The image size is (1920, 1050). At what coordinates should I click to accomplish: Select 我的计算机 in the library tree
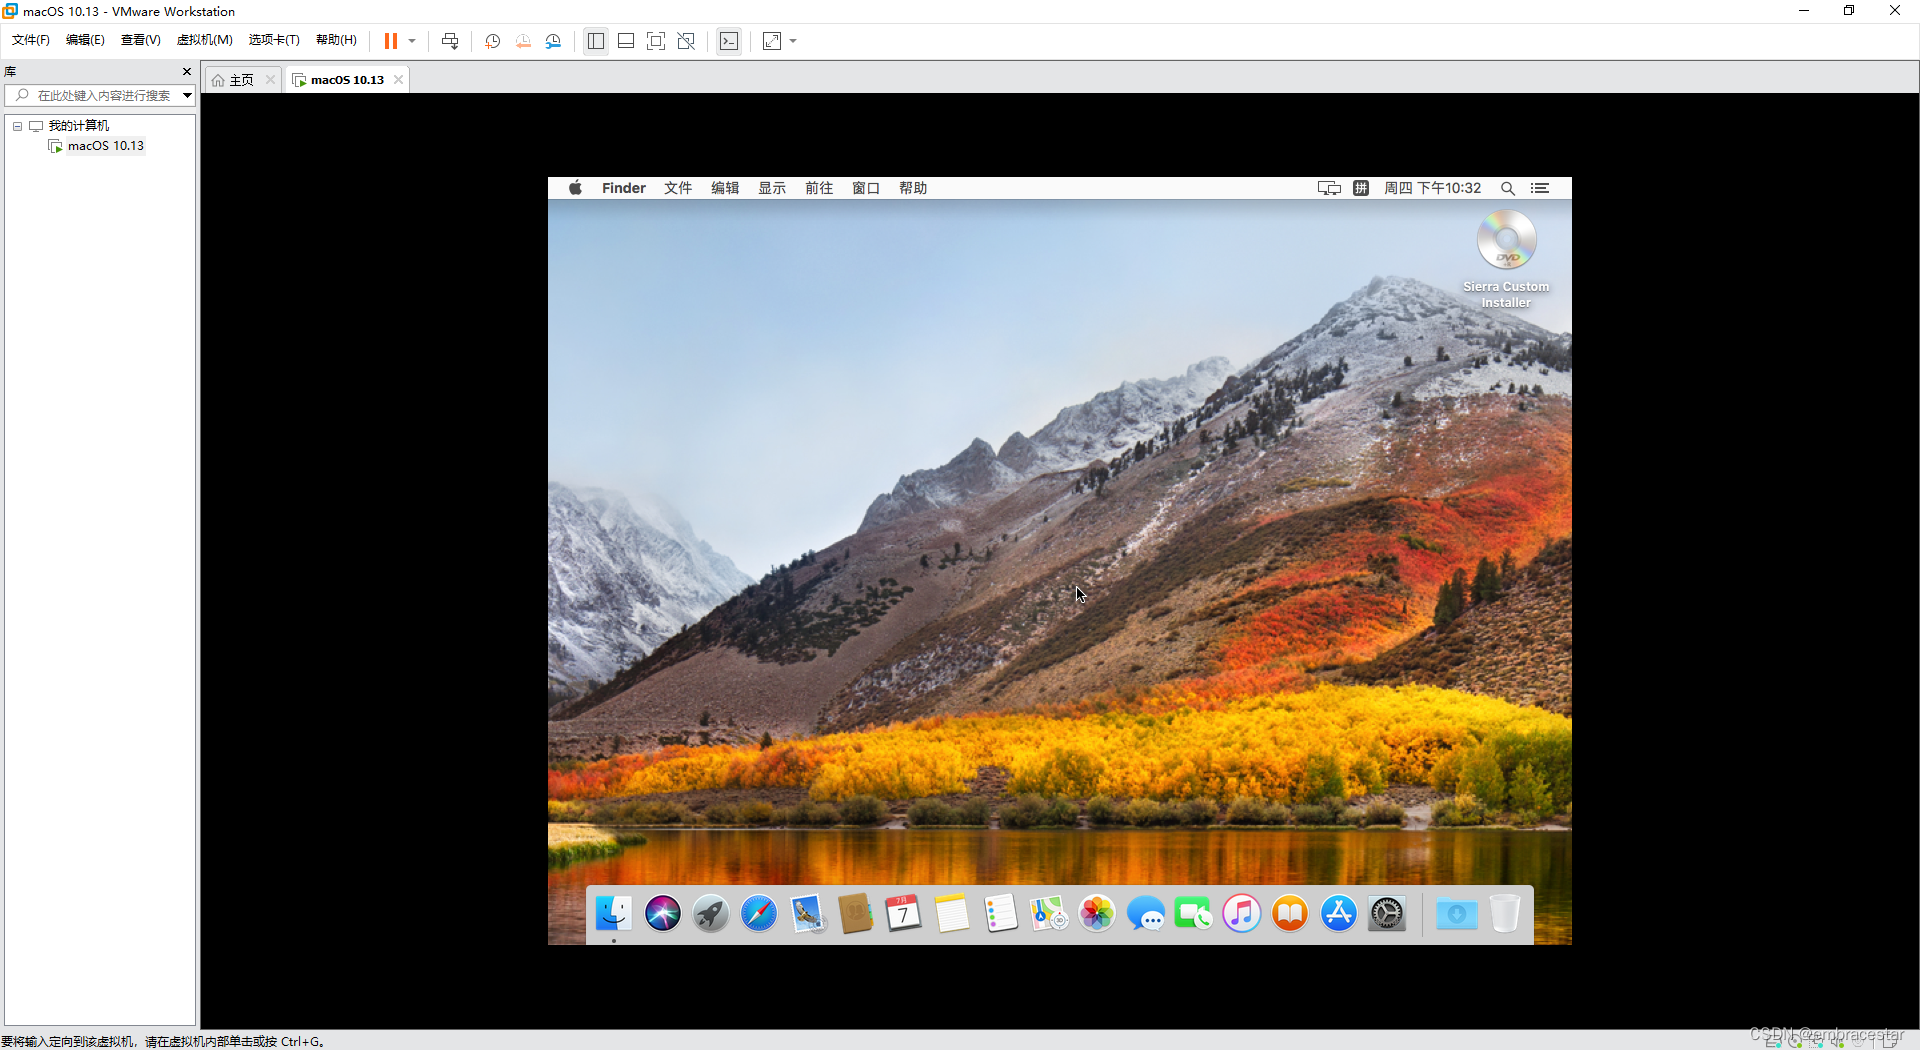click(x=79, y=126)
